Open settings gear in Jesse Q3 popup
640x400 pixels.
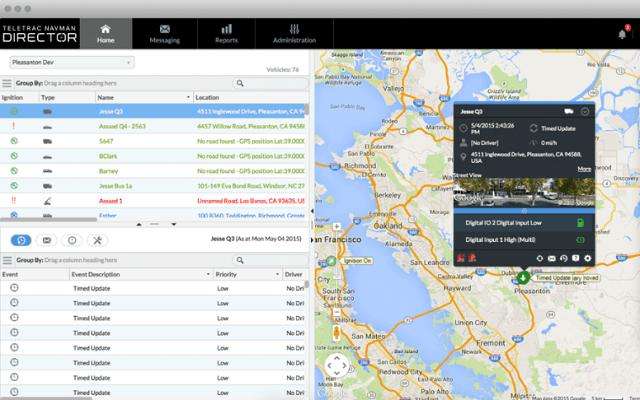(x=587, y=258)
